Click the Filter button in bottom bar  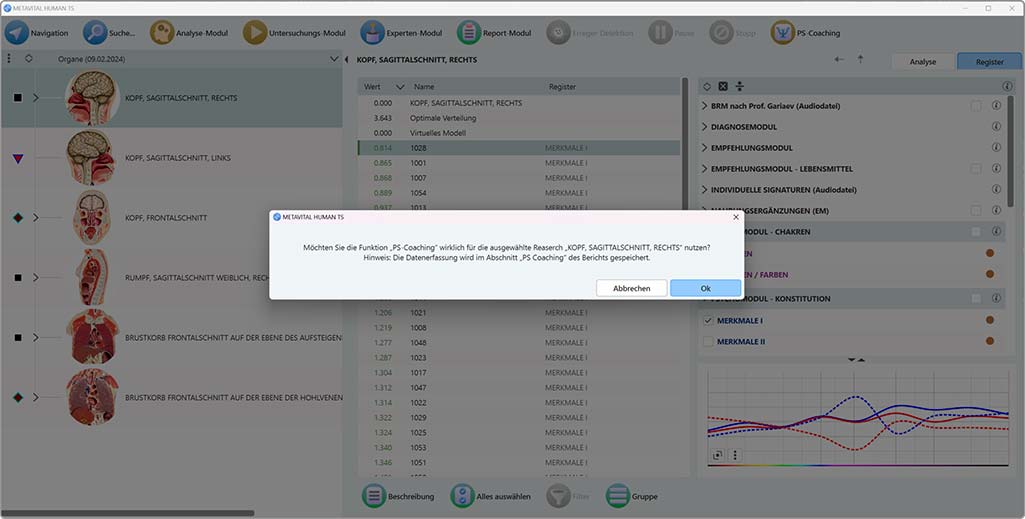[x=568, y=496]
